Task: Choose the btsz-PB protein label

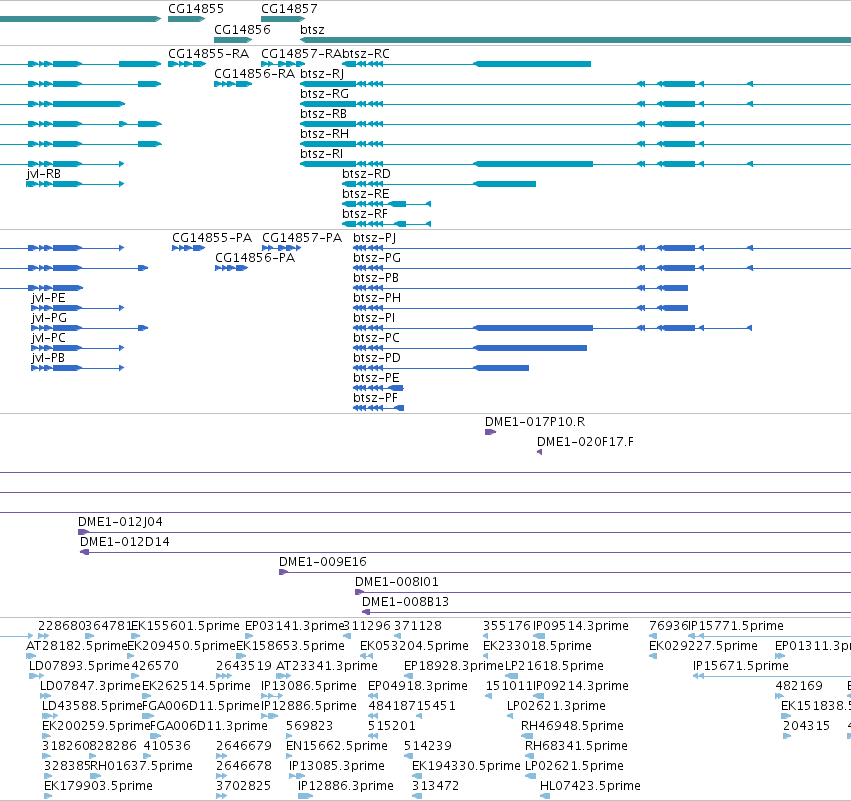Action: point(376,278)
